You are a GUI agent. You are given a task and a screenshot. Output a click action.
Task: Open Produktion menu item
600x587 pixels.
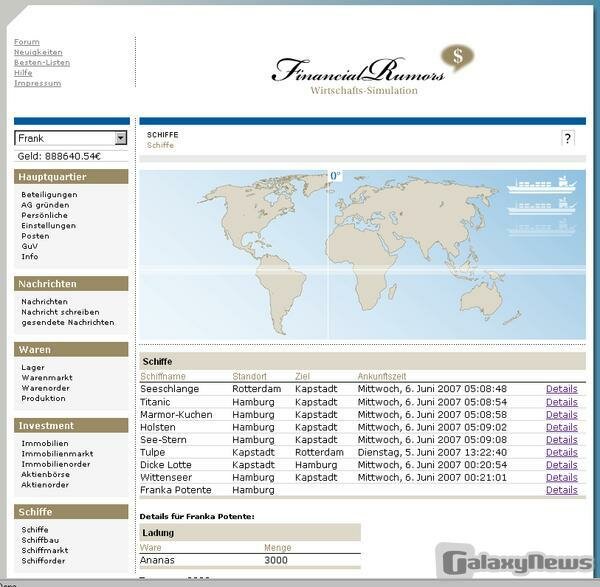click(43, 398)
